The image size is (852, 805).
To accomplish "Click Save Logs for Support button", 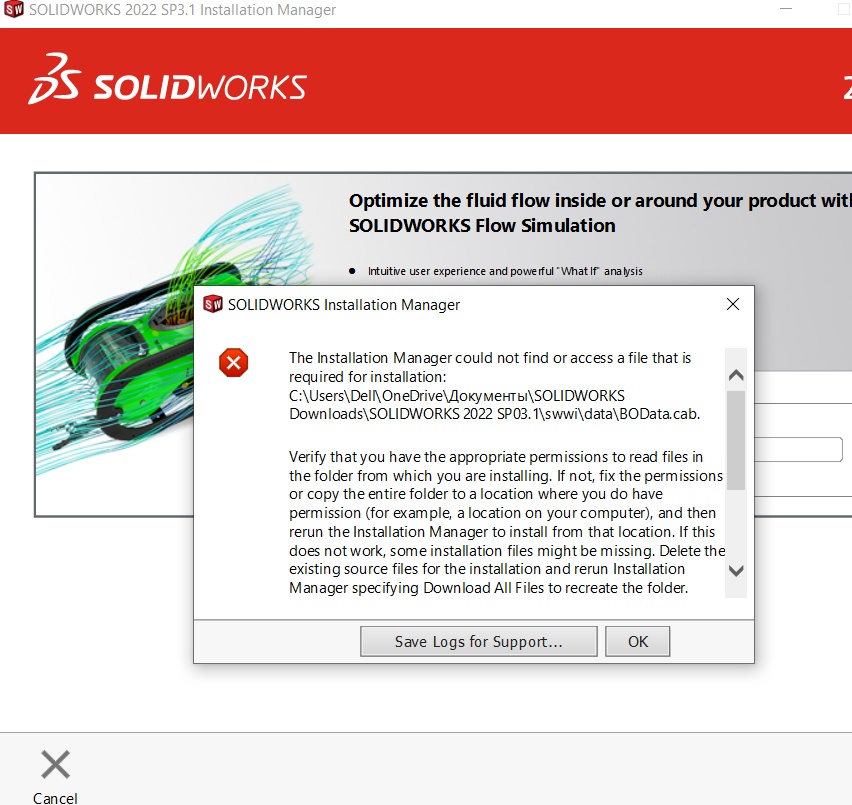I will (479, 642).
